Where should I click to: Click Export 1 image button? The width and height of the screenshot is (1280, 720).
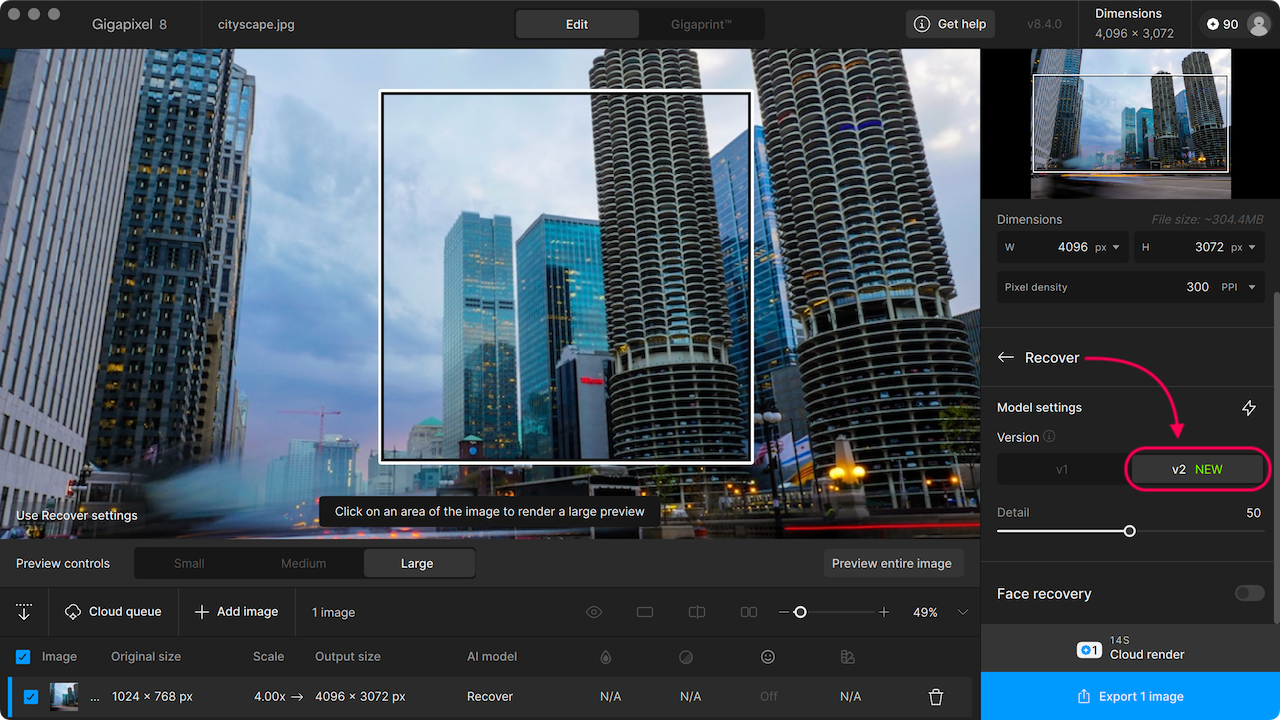1130,696
